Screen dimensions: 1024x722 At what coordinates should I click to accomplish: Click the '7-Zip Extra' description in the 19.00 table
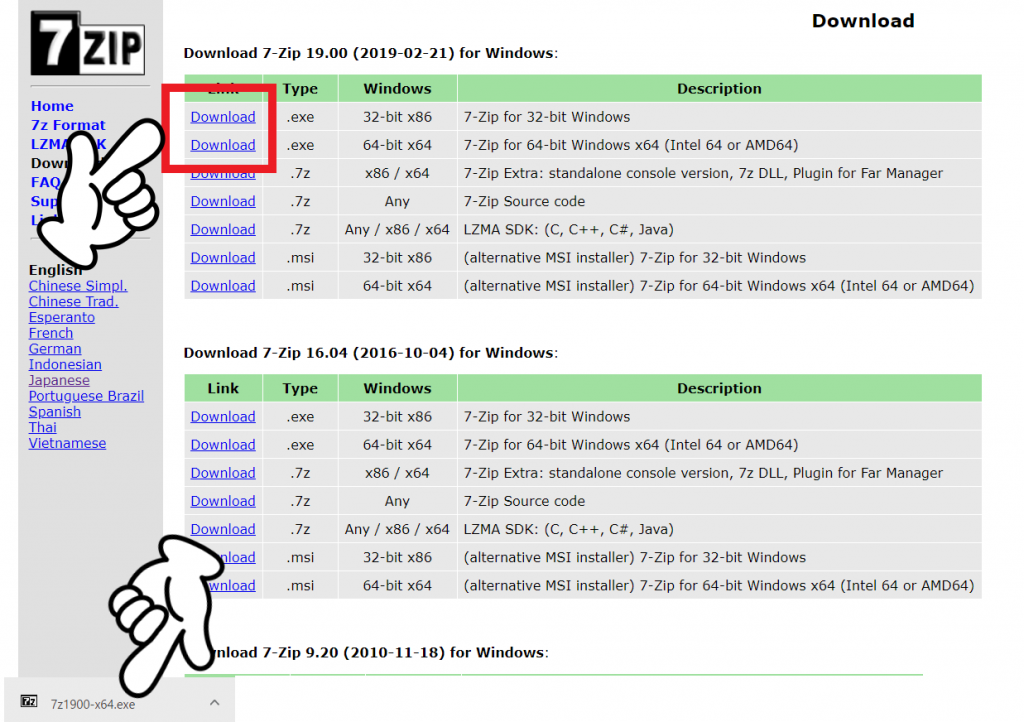[x=703, y=173]
